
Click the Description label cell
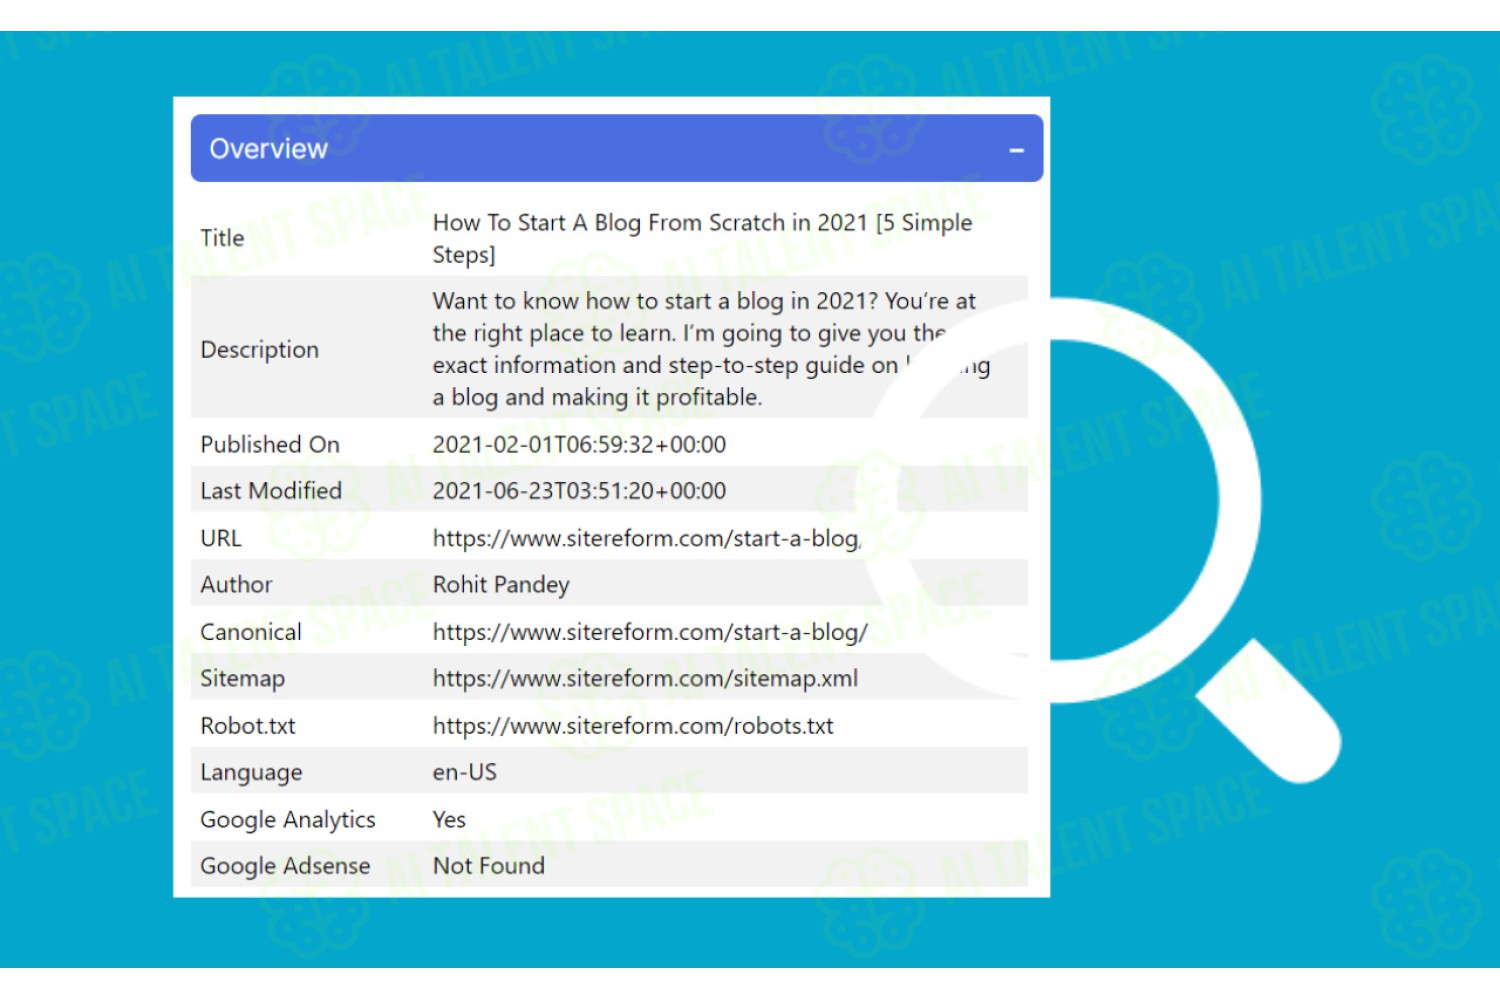point(259,349)
